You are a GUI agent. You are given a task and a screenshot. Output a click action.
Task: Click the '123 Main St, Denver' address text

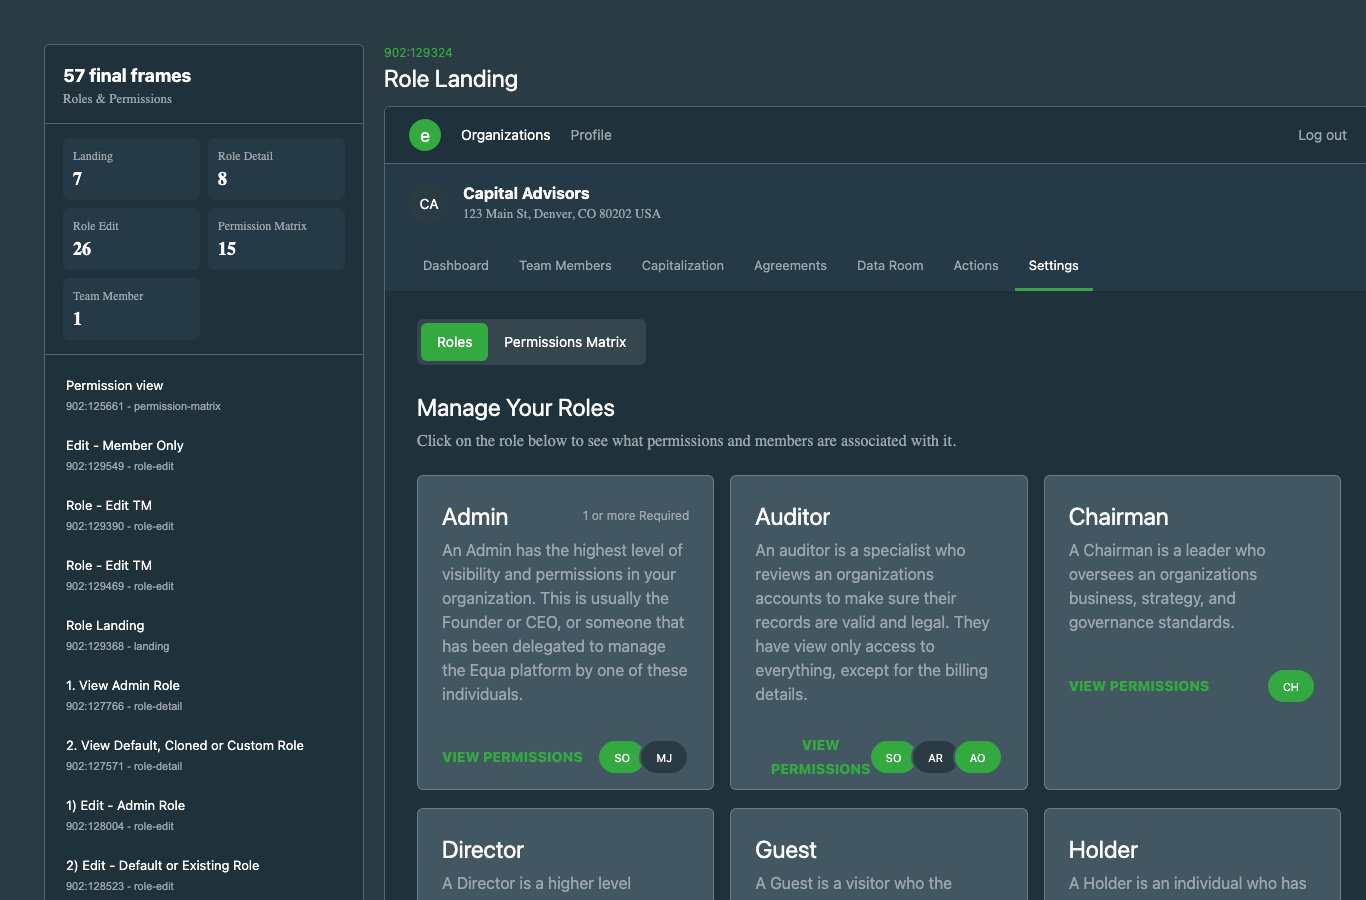click(562, 214)
